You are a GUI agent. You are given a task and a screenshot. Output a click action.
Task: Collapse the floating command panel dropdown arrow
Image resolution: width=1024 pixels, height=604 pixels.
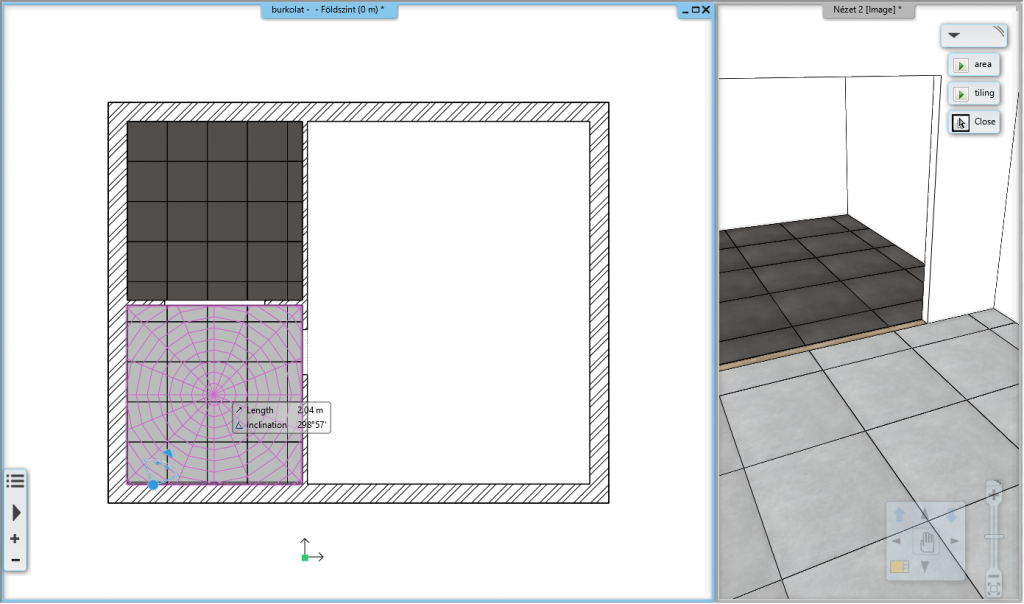click(x=954, y=35)
